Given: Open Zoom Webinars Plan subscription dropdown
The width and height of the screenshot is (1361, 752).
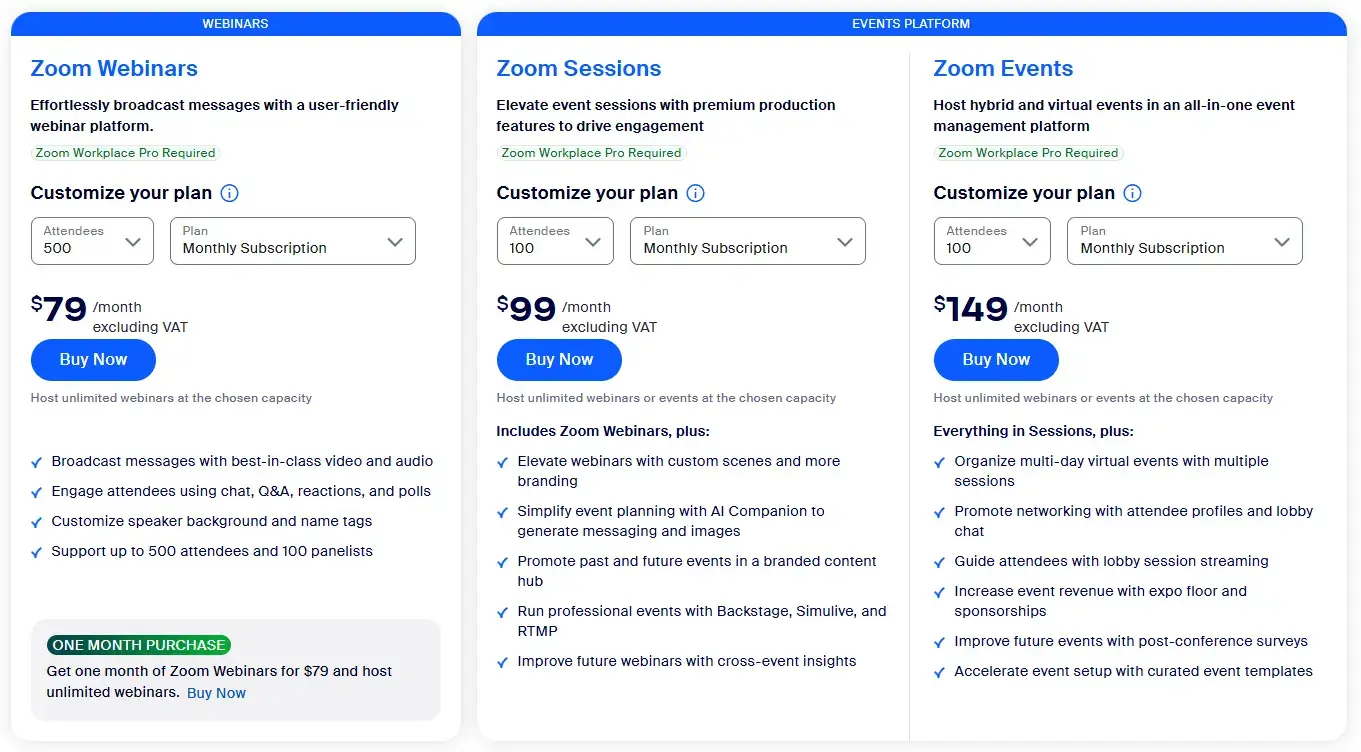Looking at the screenshot, I should 292,241.
